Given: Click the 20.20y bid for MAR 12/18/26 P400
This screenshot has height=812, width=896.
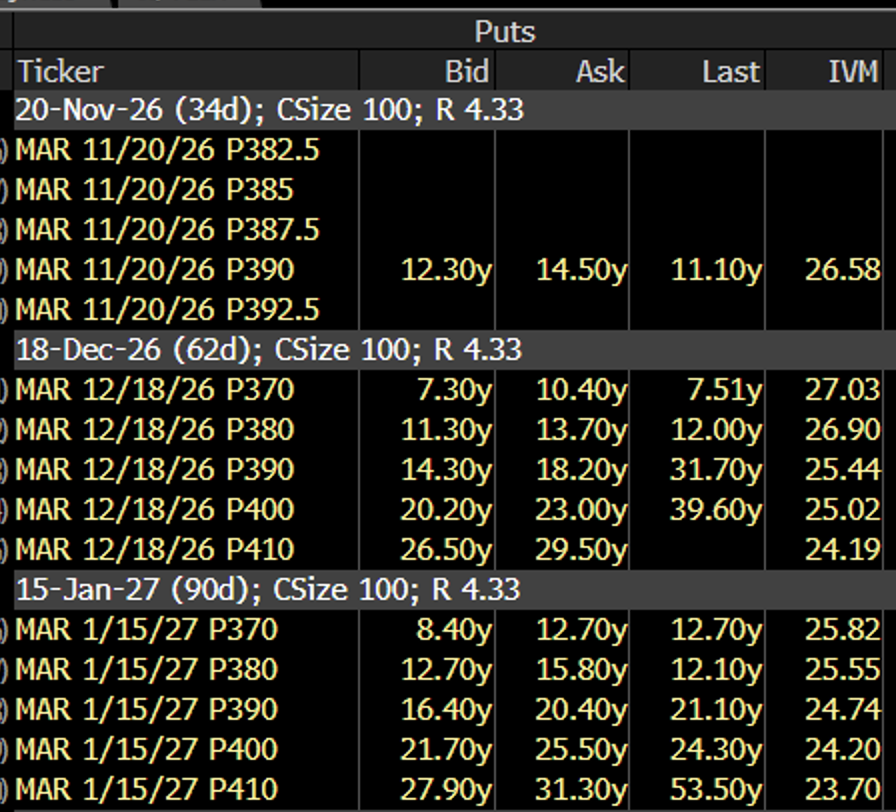Looking at the screenshot, I should coord(446,510).
